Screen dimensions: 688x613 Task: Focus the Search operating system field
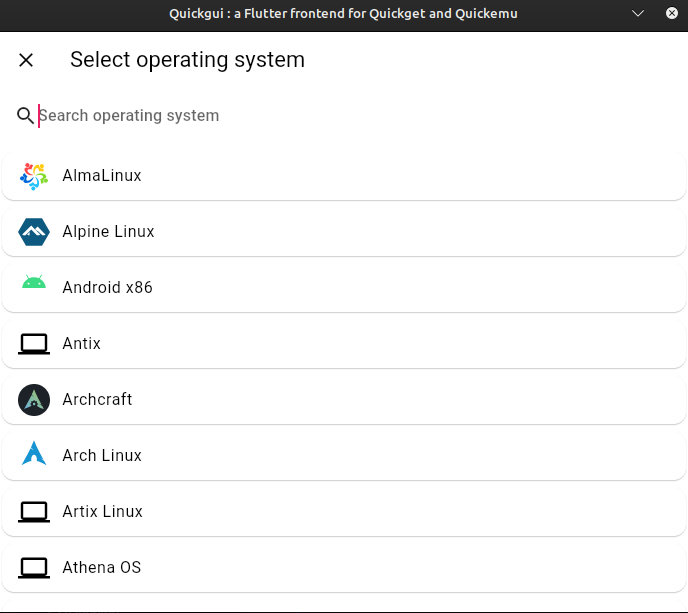point(300,116)
